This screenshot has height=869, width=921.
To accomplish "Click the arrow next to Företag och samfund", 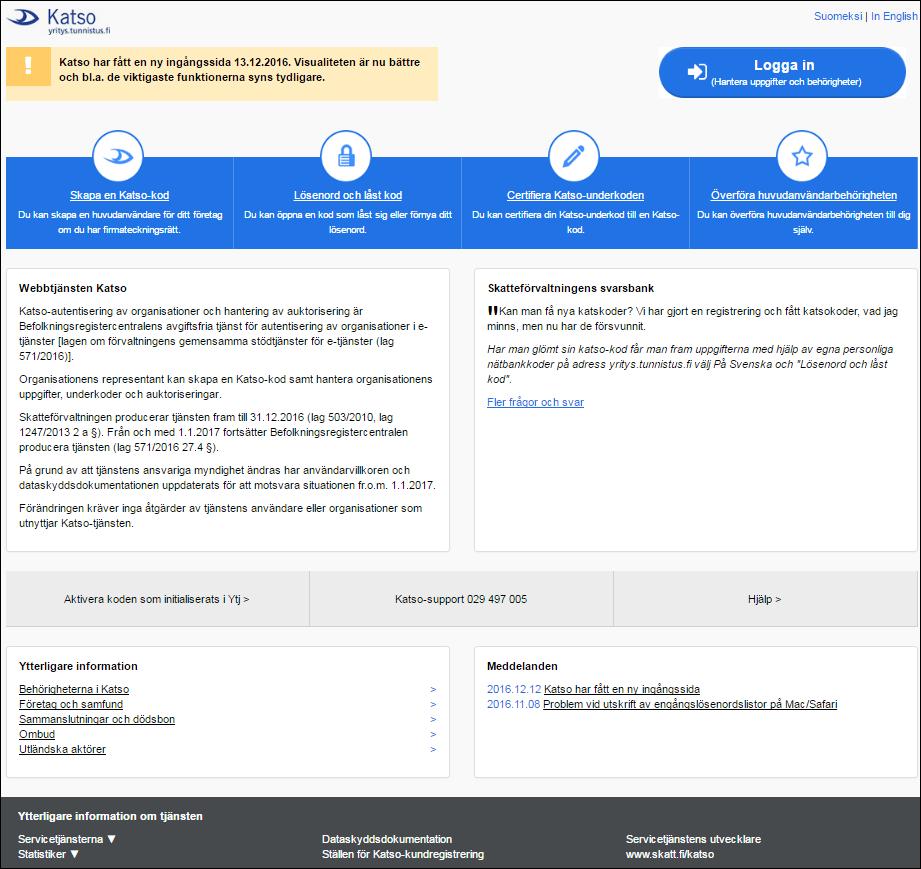I will [433, 704].
